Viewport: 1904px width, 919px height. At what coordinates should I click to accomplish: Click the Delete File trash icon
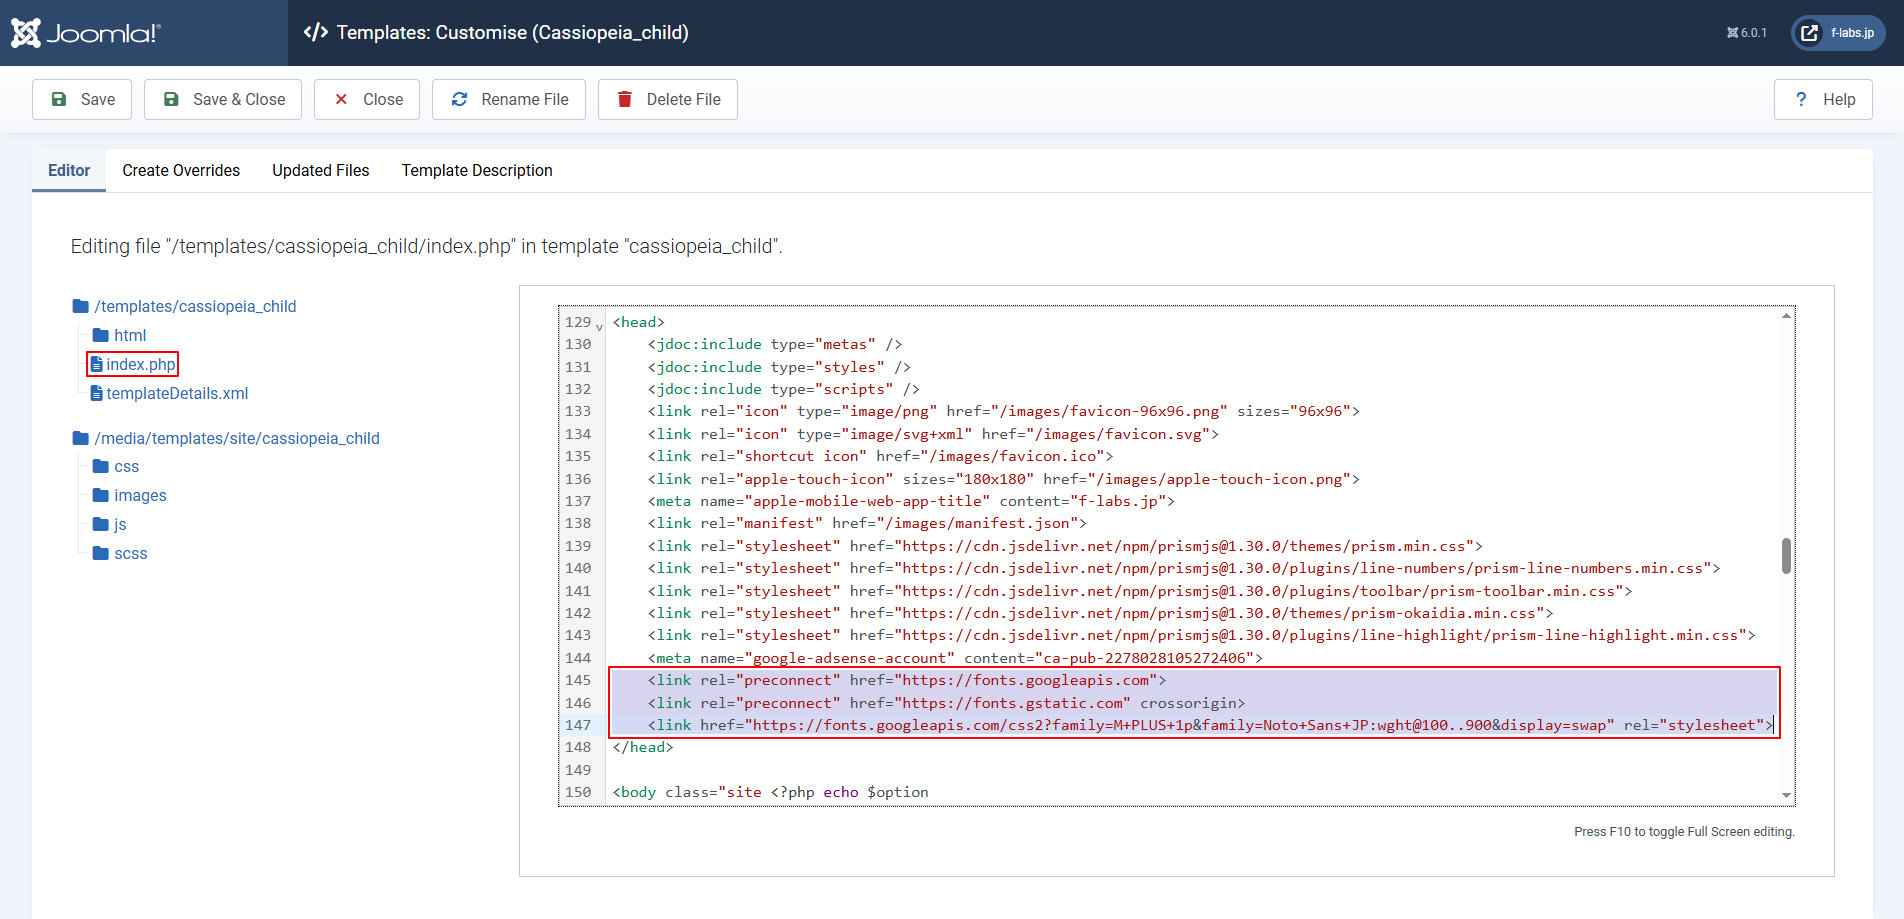(x=625, y=99)
